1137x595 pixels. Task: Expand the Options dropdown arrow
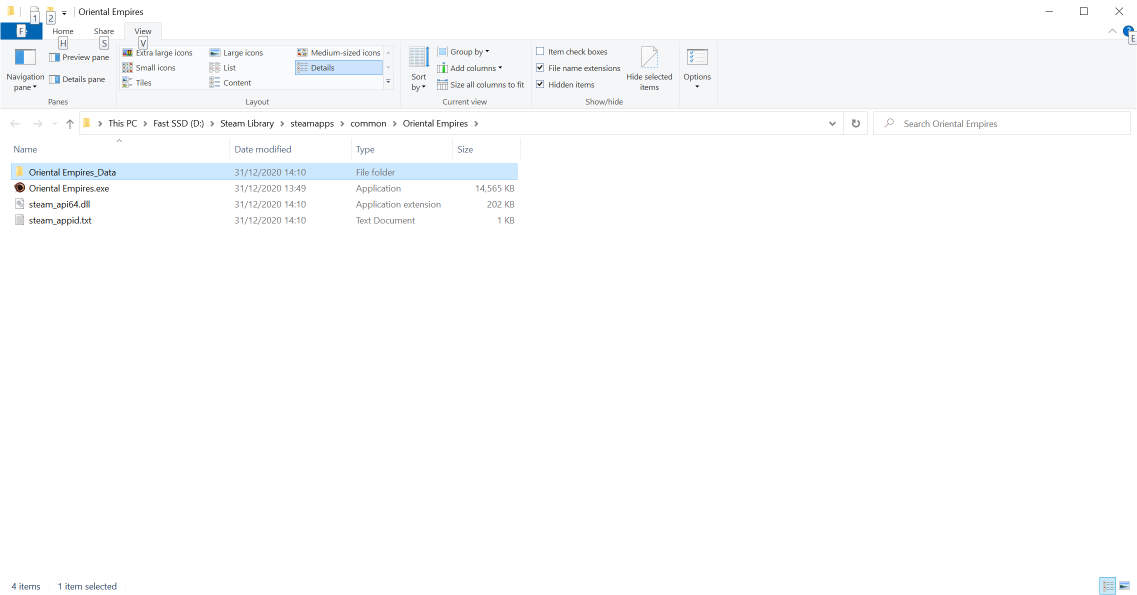697,87
